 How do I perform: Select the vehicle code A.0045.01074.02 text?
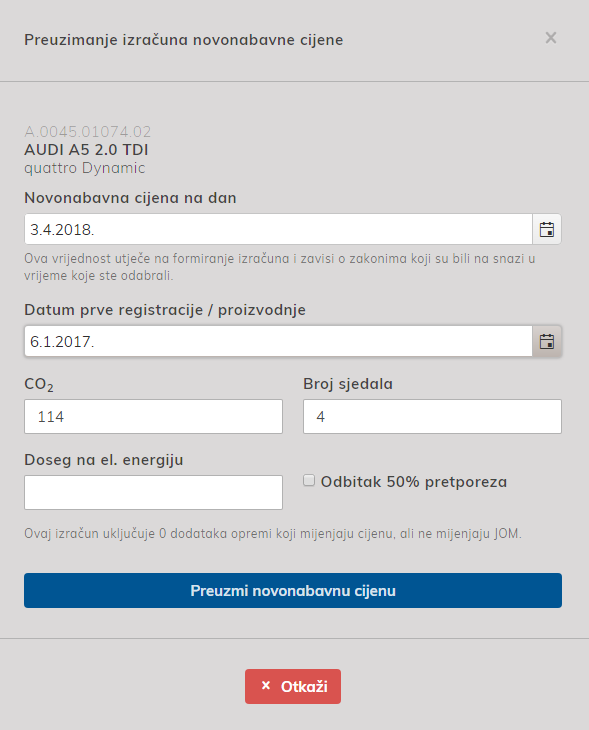[x=88, y=132]
